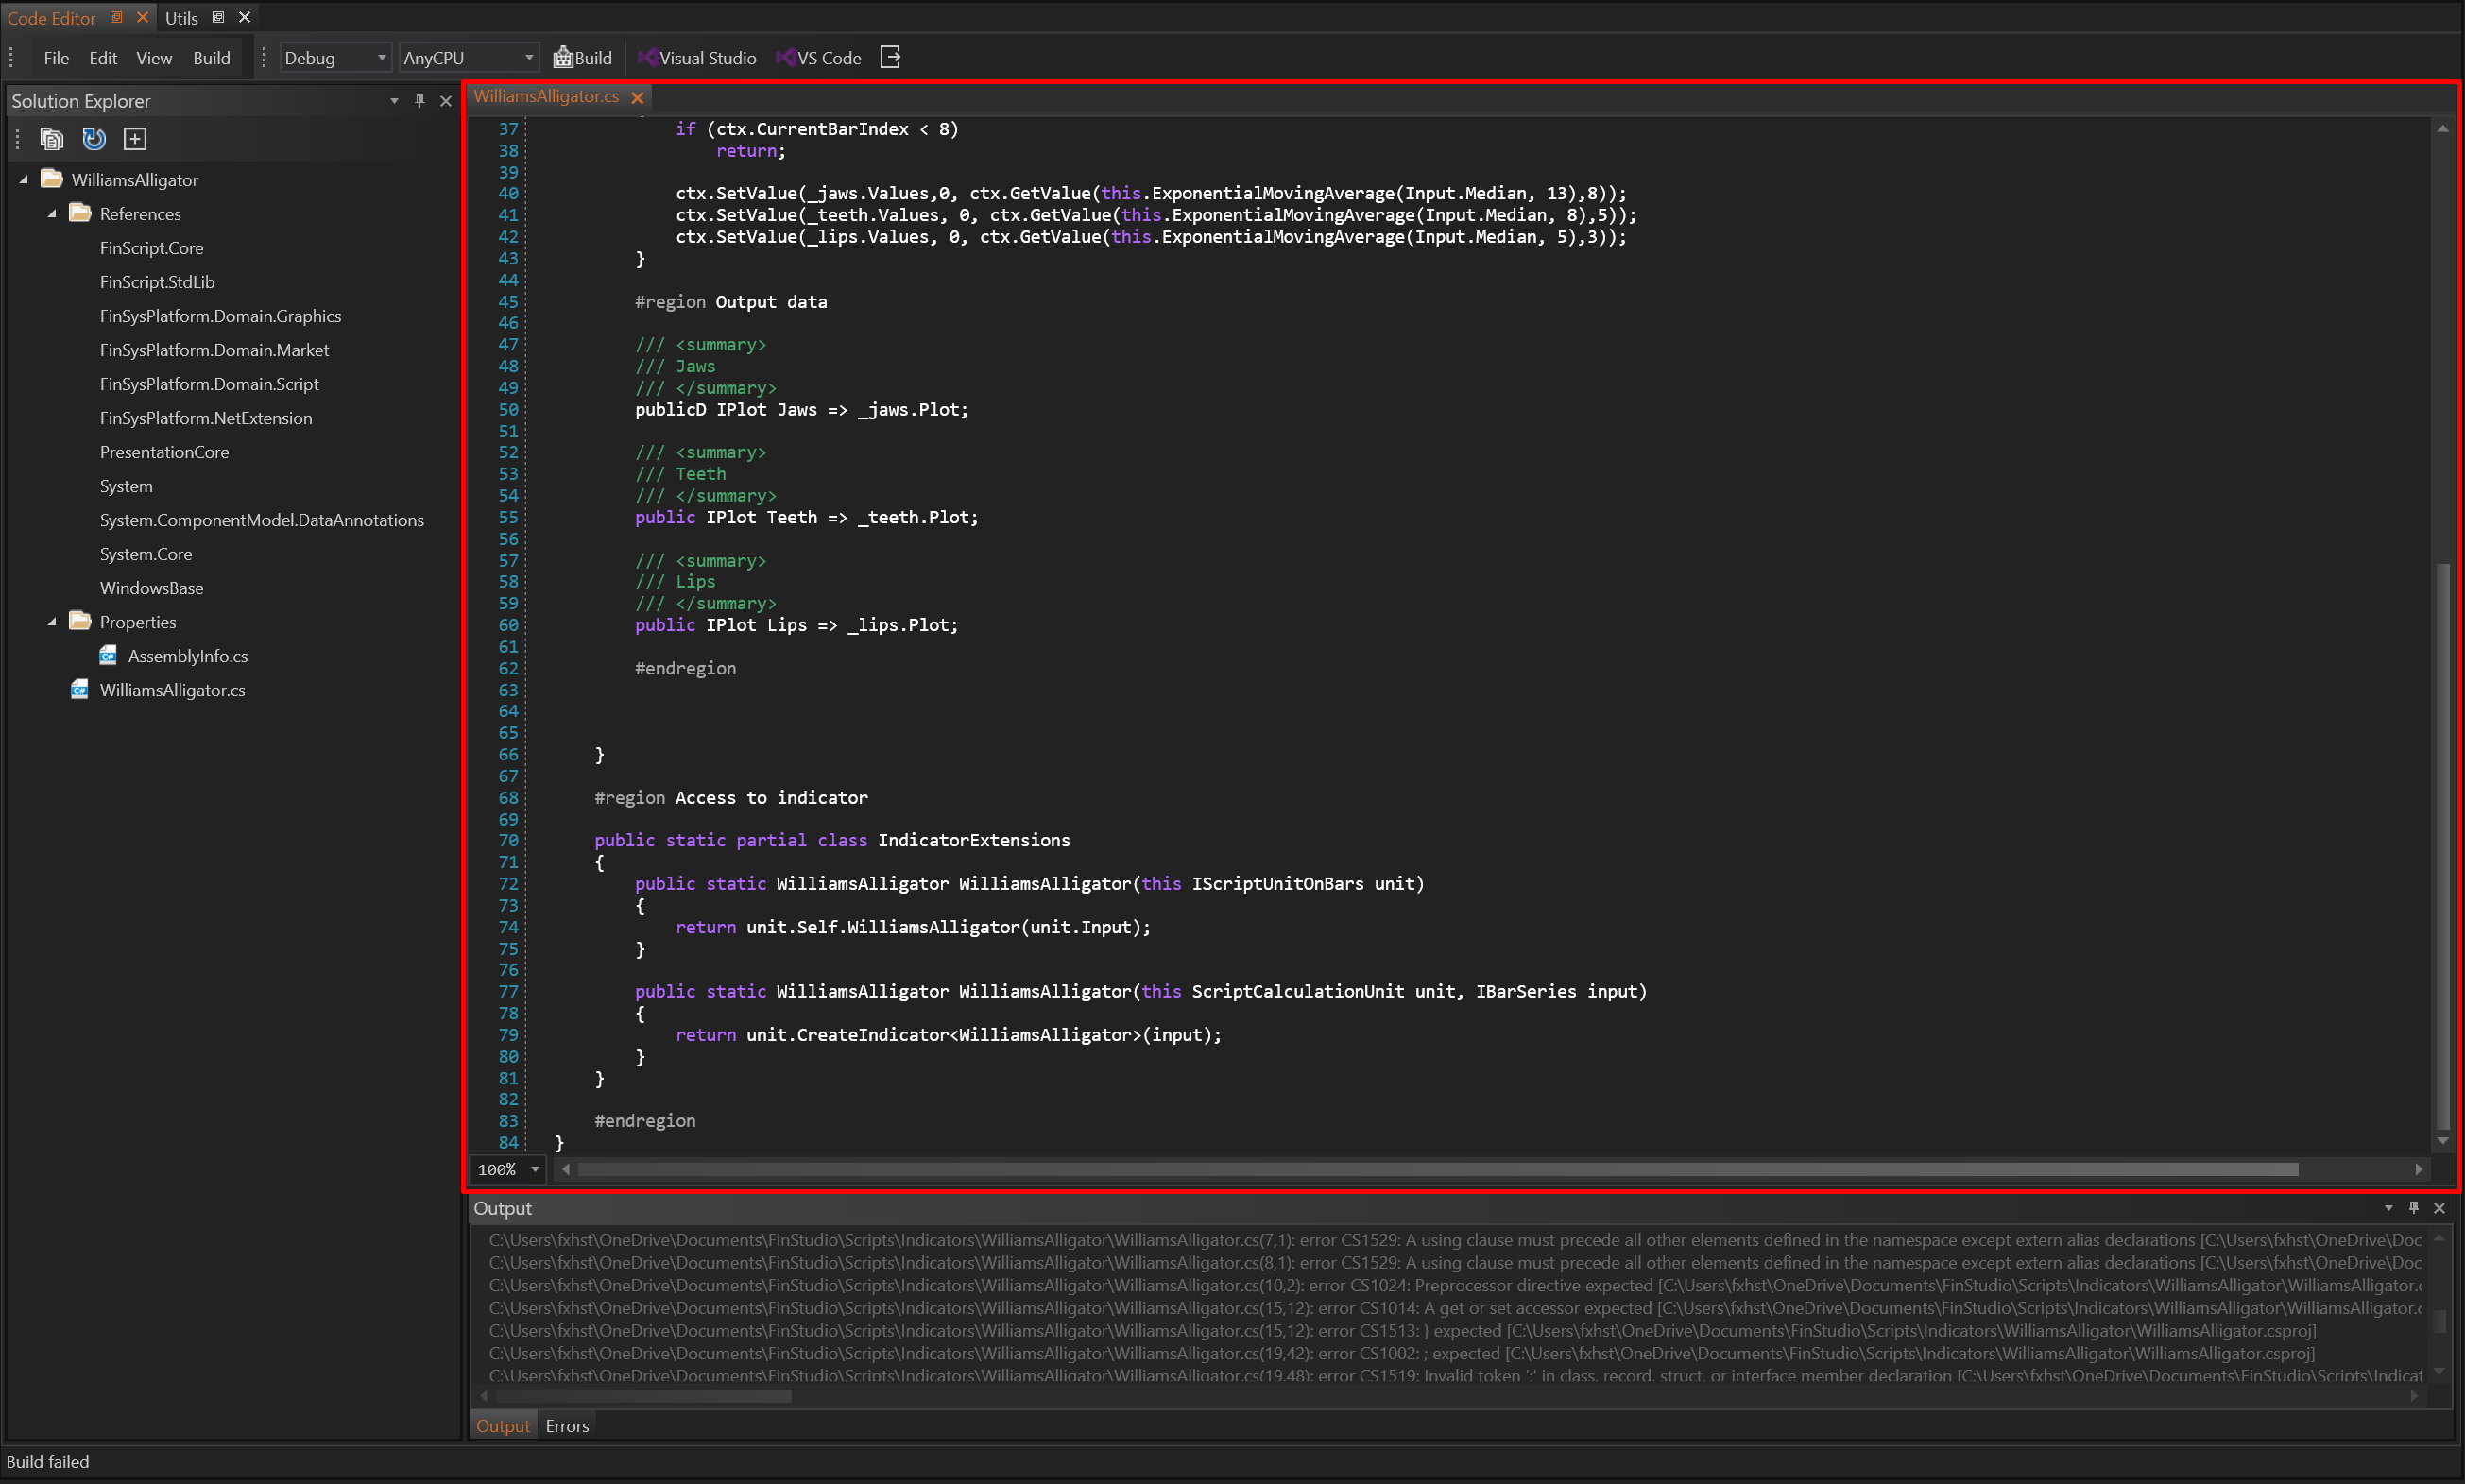Image resolution: width=2465 pixels, height=1484 pixels.
Task: Collapse the References folder
Action: pos(52,214)
